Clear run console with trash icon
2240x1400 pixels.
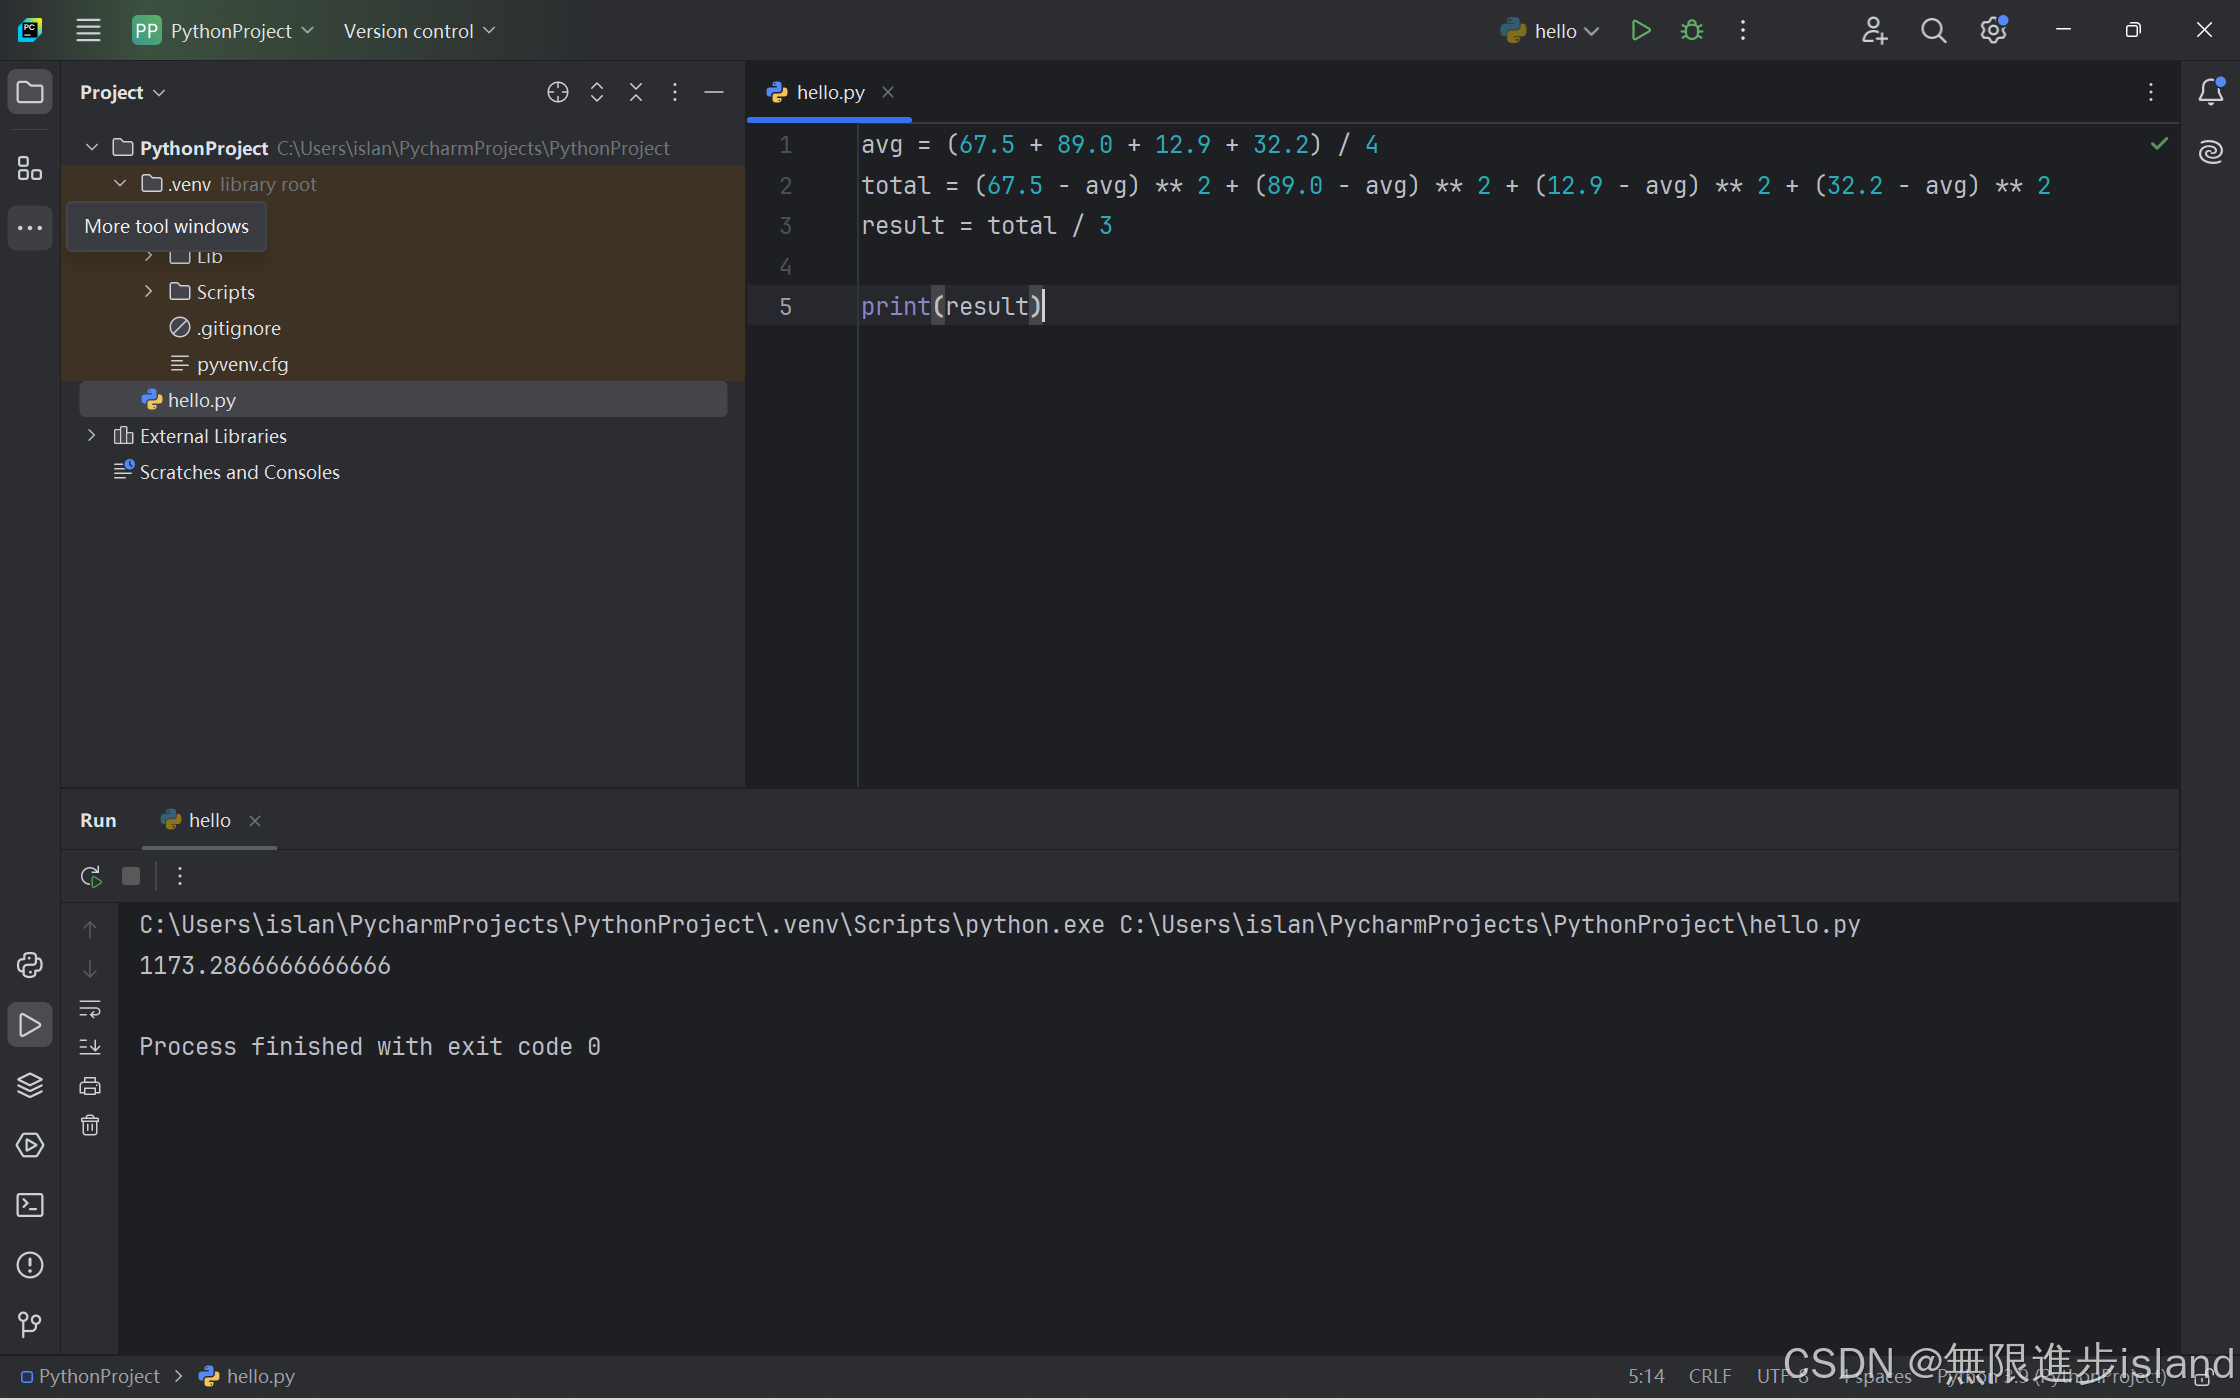pos(90,1126)
